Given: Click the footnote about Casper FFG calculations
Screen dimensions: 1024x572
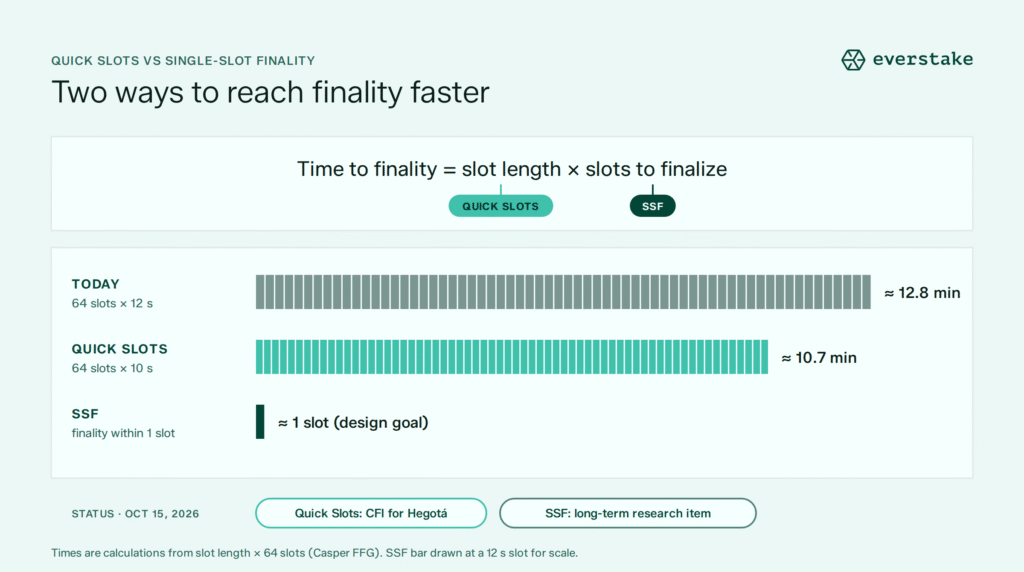Looking at the screenshot, I should pyautogui.click(x=315, y=553).
